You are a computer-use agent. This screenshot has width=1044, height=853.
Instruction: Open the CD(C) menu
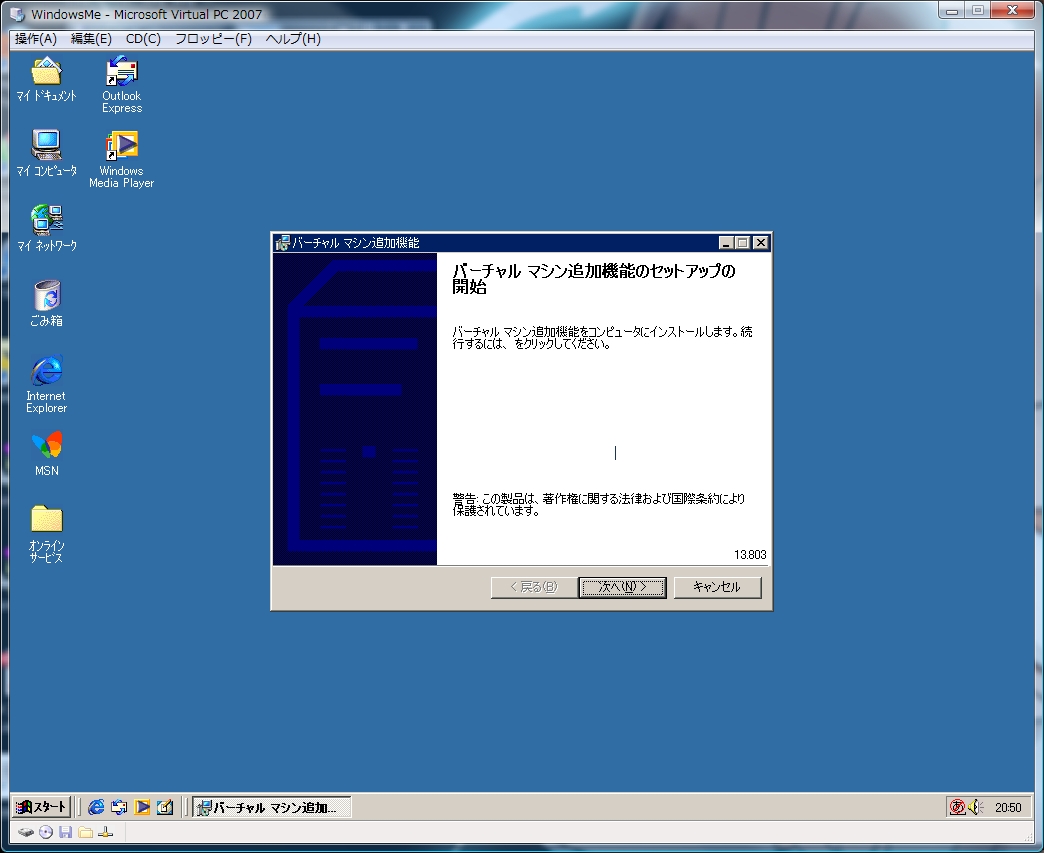point(143,39)
